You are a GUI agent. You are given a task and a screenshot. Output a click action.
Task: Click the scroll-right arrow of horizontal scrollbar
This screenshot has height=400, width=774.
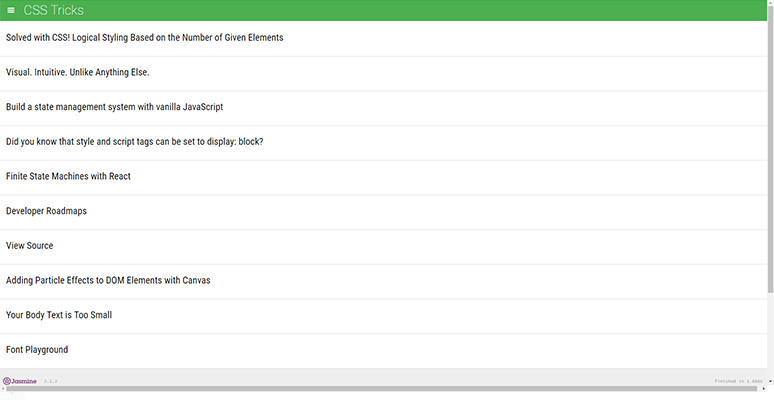tap(762, 389)
